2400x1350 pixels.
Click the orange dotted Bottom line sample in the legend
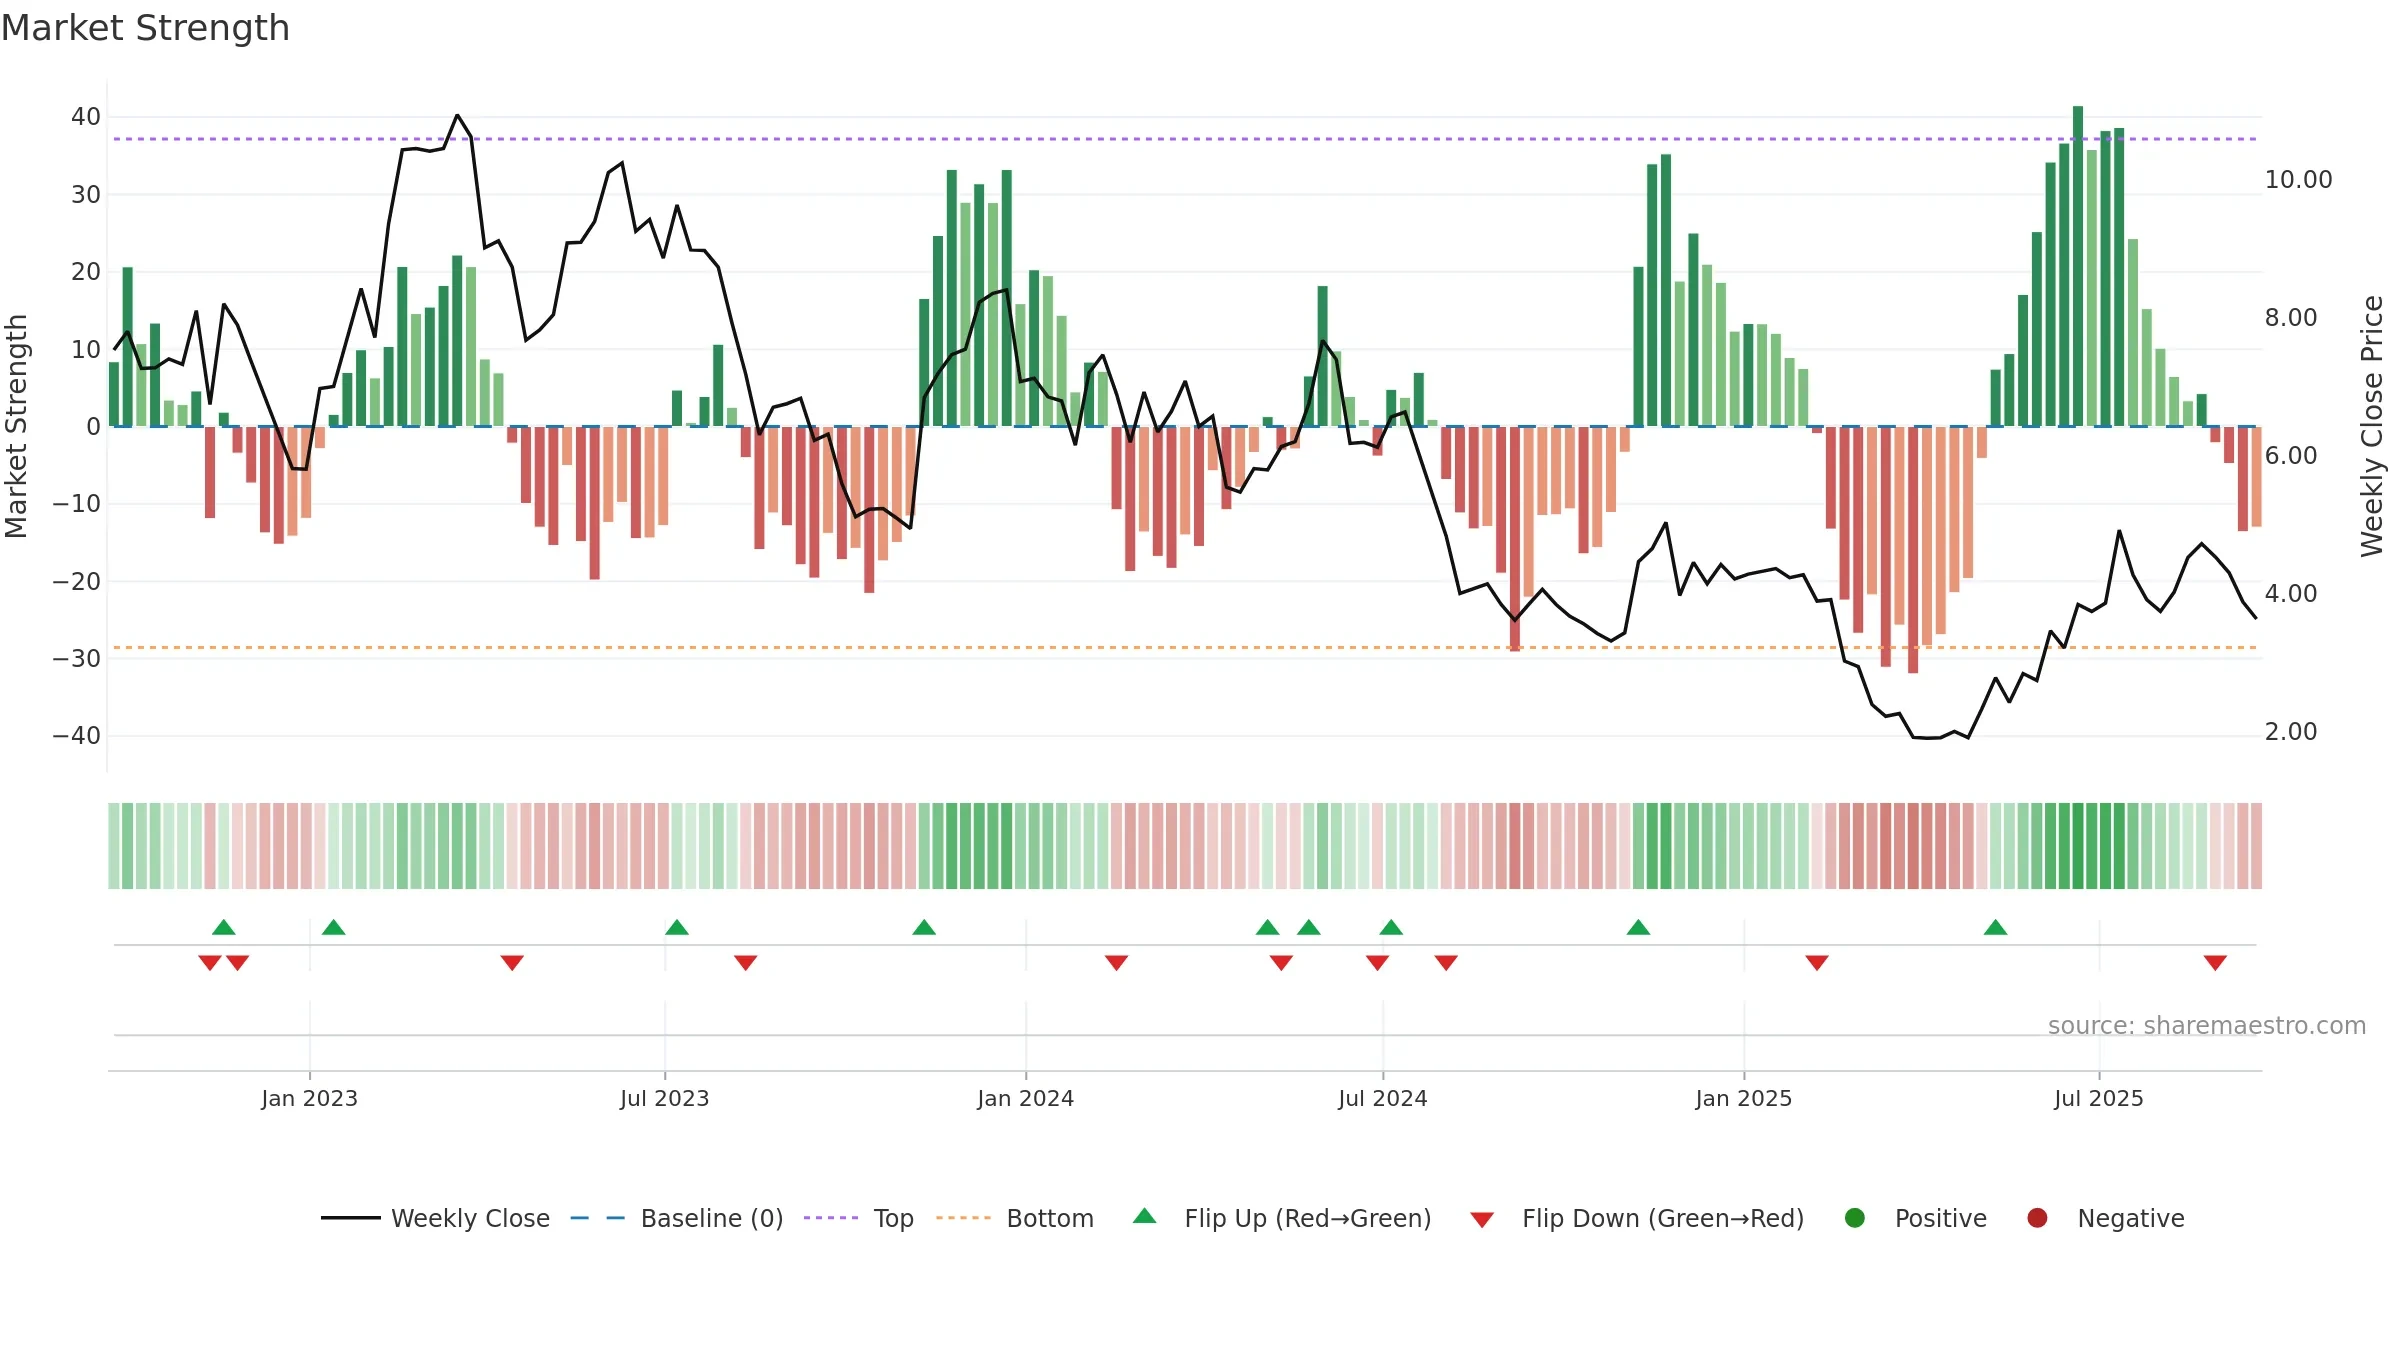coord(963,1218)
